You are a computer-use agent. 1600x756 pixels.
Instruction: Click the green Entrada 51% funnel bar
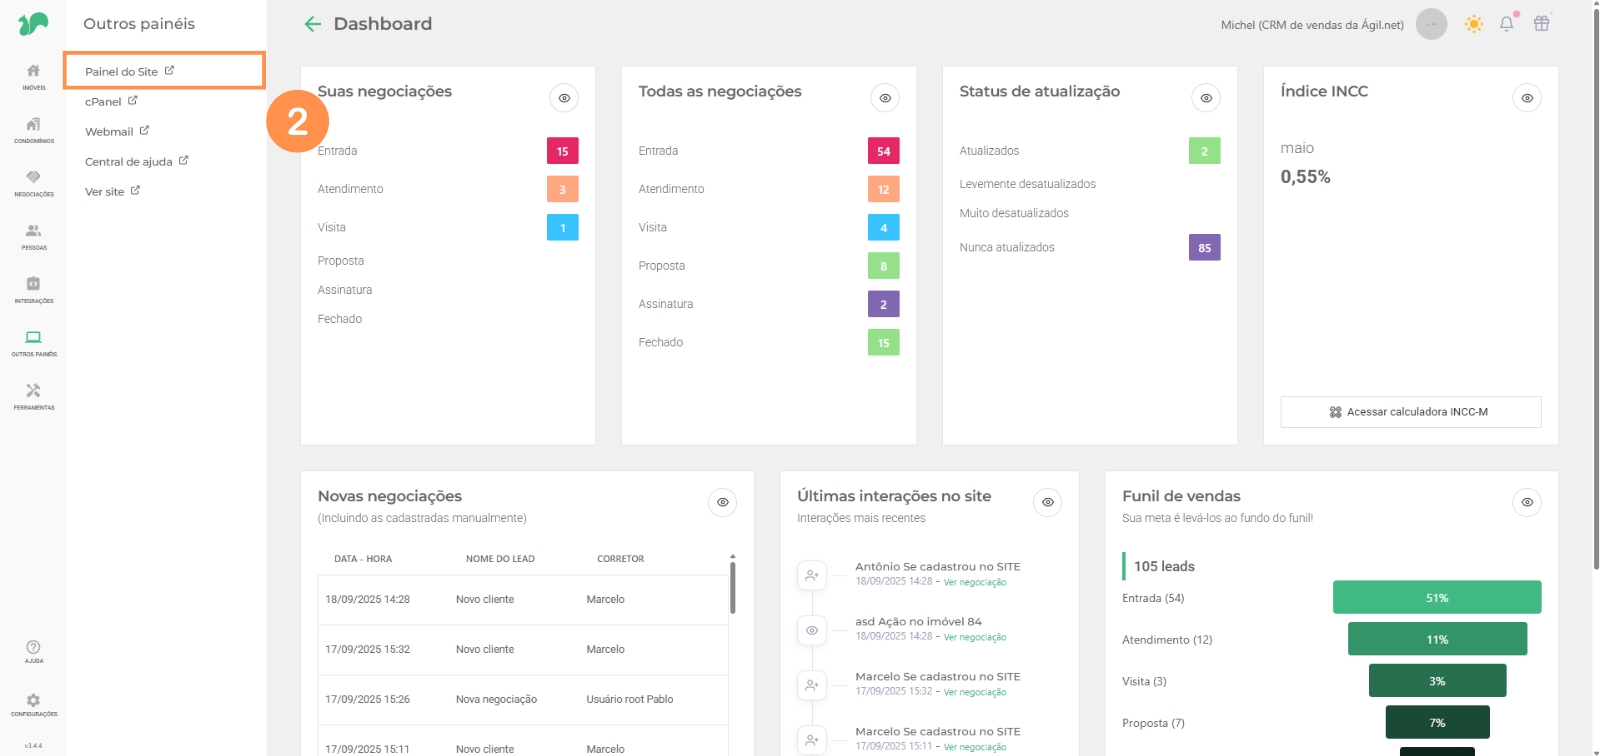[1436, 598]
